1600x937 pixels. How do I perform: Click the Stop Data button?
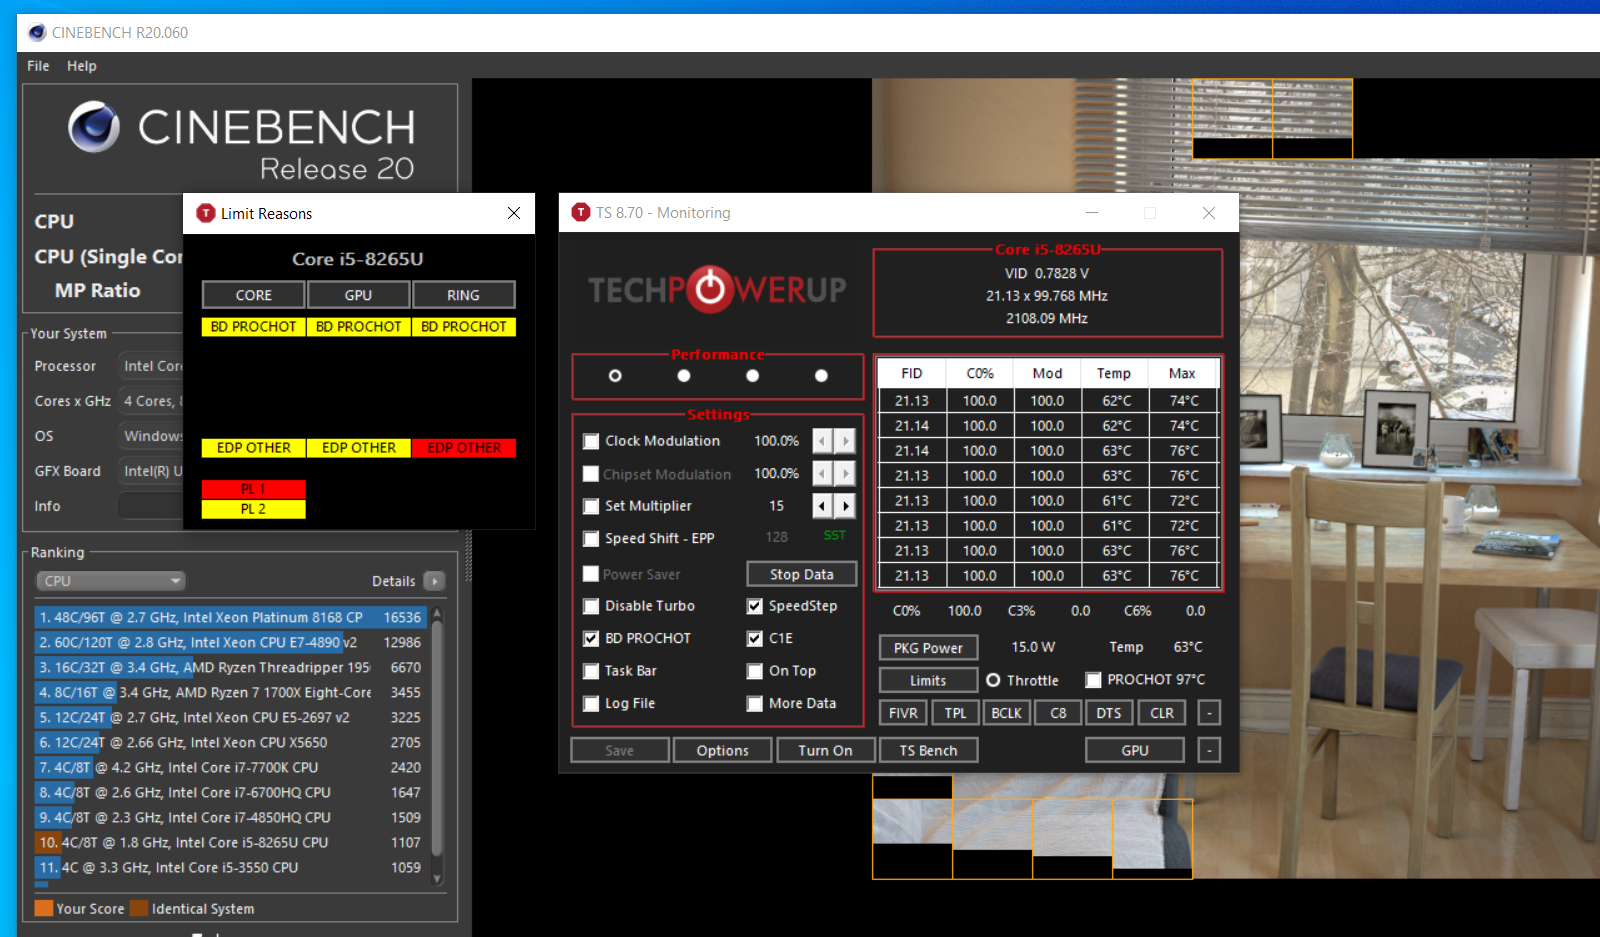coord(802,574)
